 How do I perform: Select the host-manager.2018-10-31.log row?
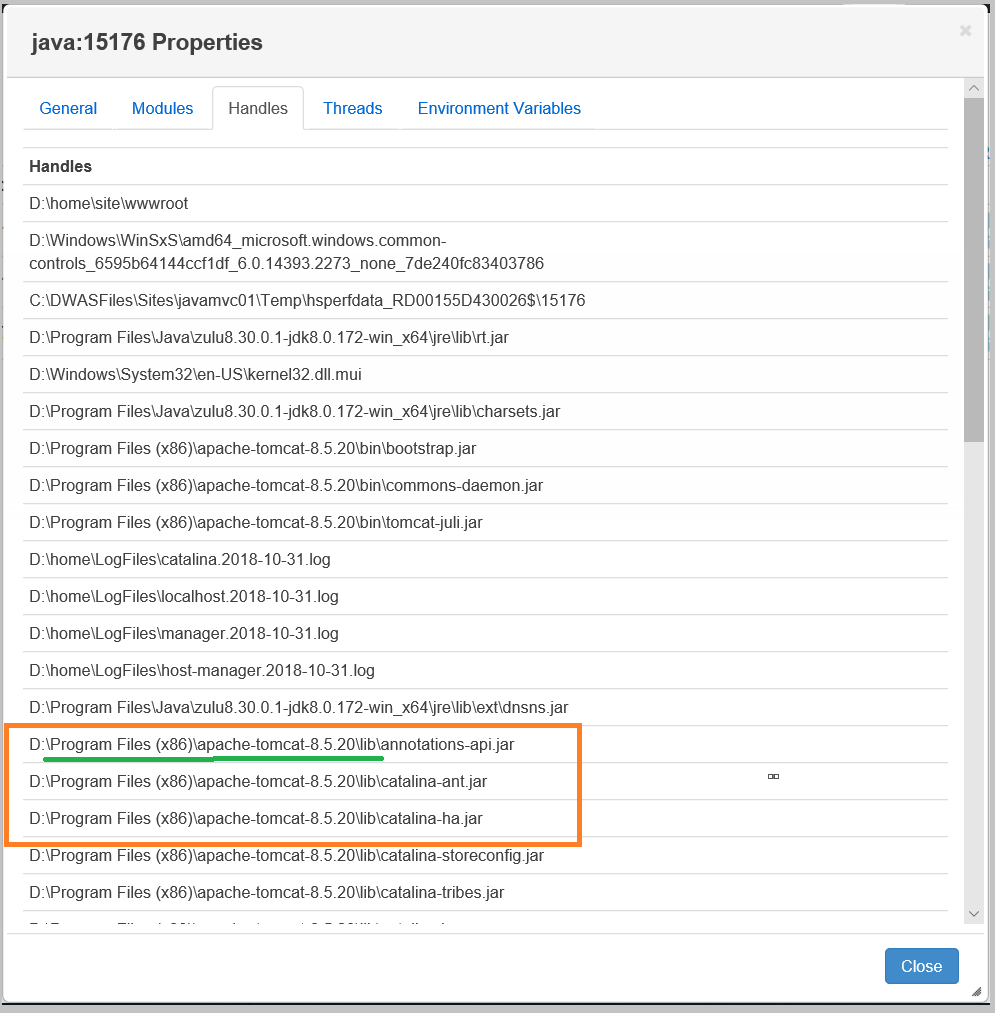pyautogui.click(x=202, y=670)
